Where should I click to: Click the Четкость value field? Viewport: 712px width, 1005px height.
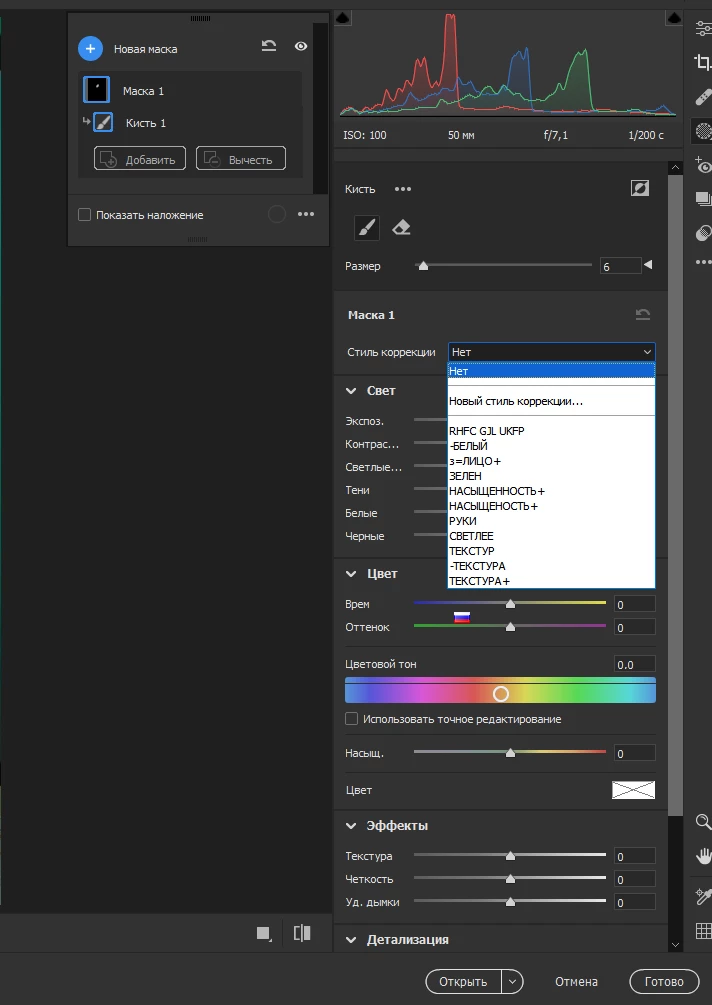[x=634, y=879]
